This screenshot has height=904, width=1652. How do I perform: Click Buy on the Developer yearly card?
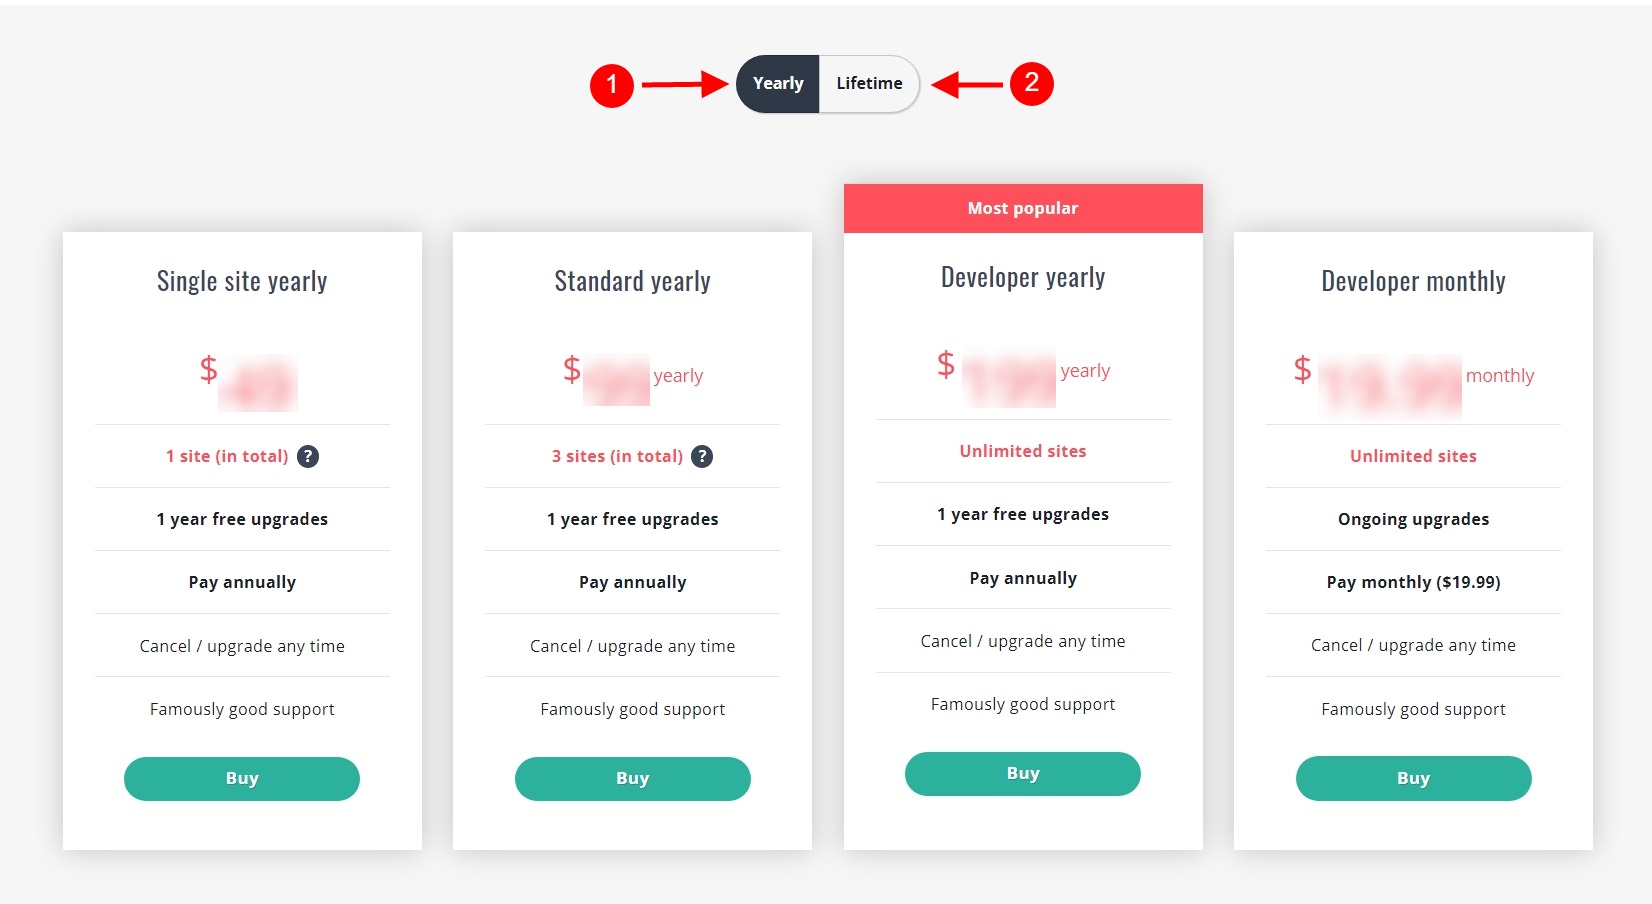click(x=1022, y=772)
